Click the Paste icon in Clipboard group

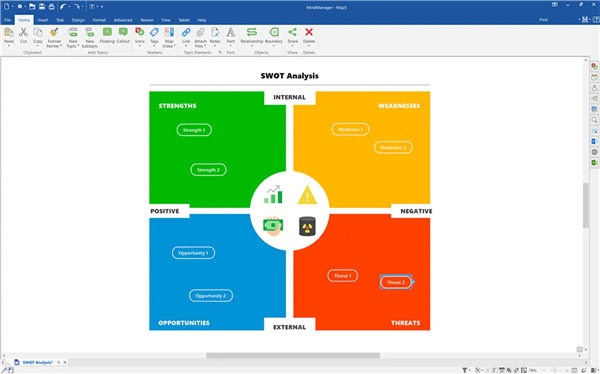[8, 33]
